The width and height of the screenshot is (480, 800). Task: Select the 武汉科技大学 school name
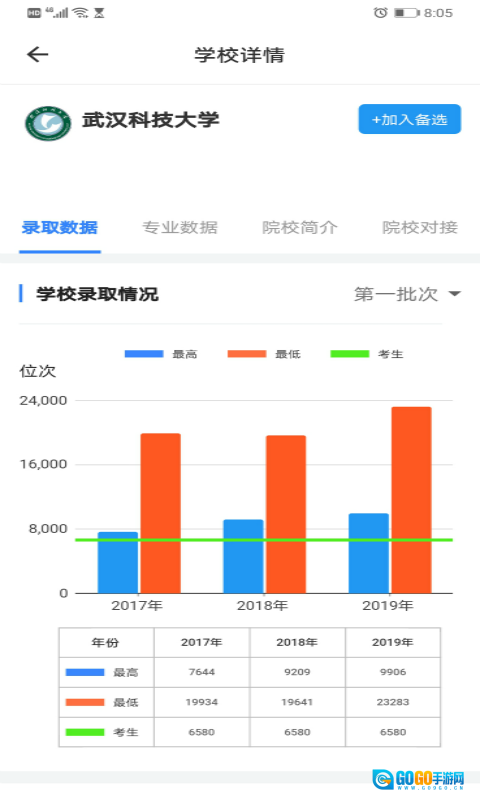click(151, 120)
